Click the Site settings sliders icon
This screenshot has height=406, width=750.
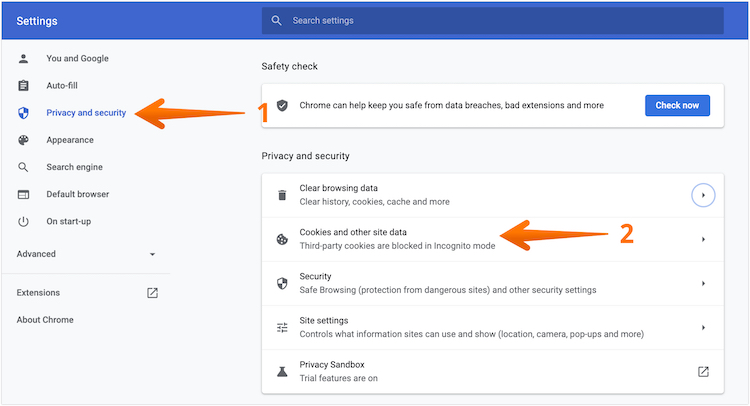[282, 328]
